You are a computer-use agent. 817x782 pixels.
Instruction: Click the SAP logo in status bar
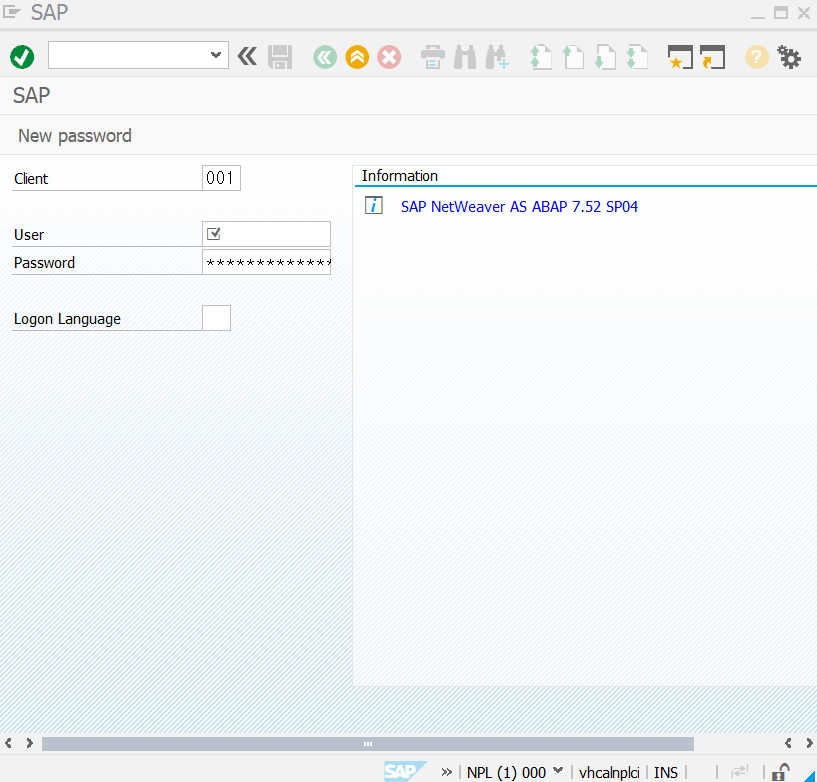tap(404, 771)
